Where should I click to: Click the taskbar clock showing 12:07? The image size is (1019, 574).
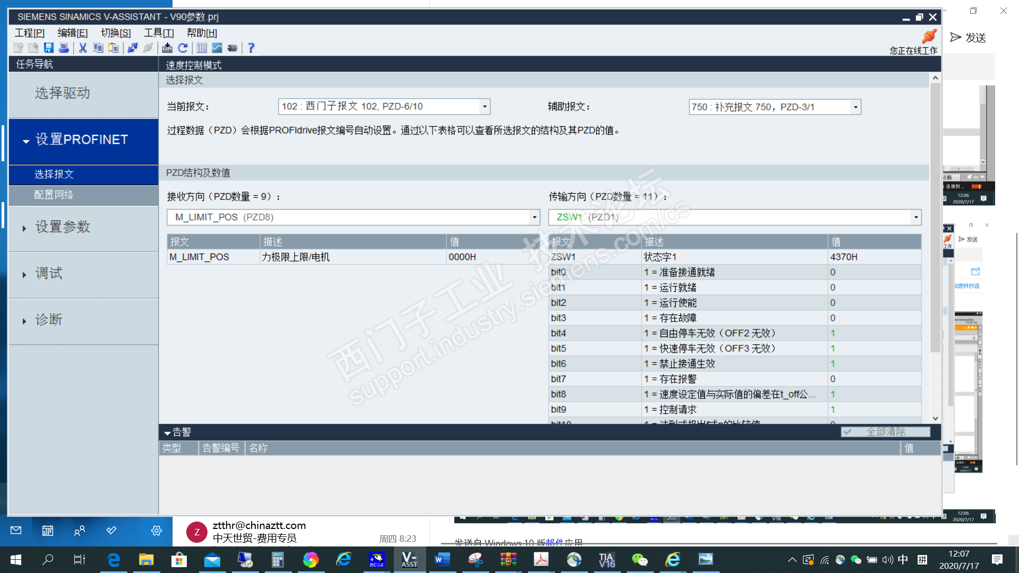(x=959, y=560)
